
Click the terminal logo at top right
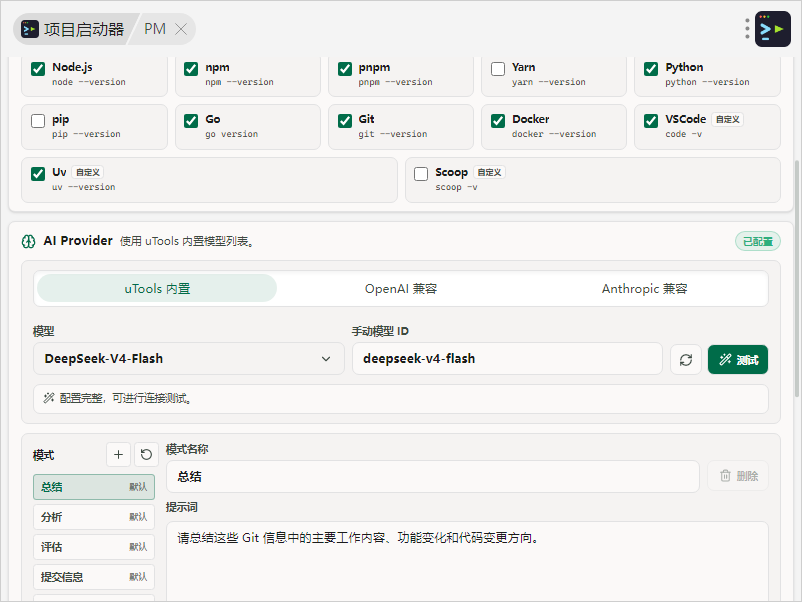point(772,29)
